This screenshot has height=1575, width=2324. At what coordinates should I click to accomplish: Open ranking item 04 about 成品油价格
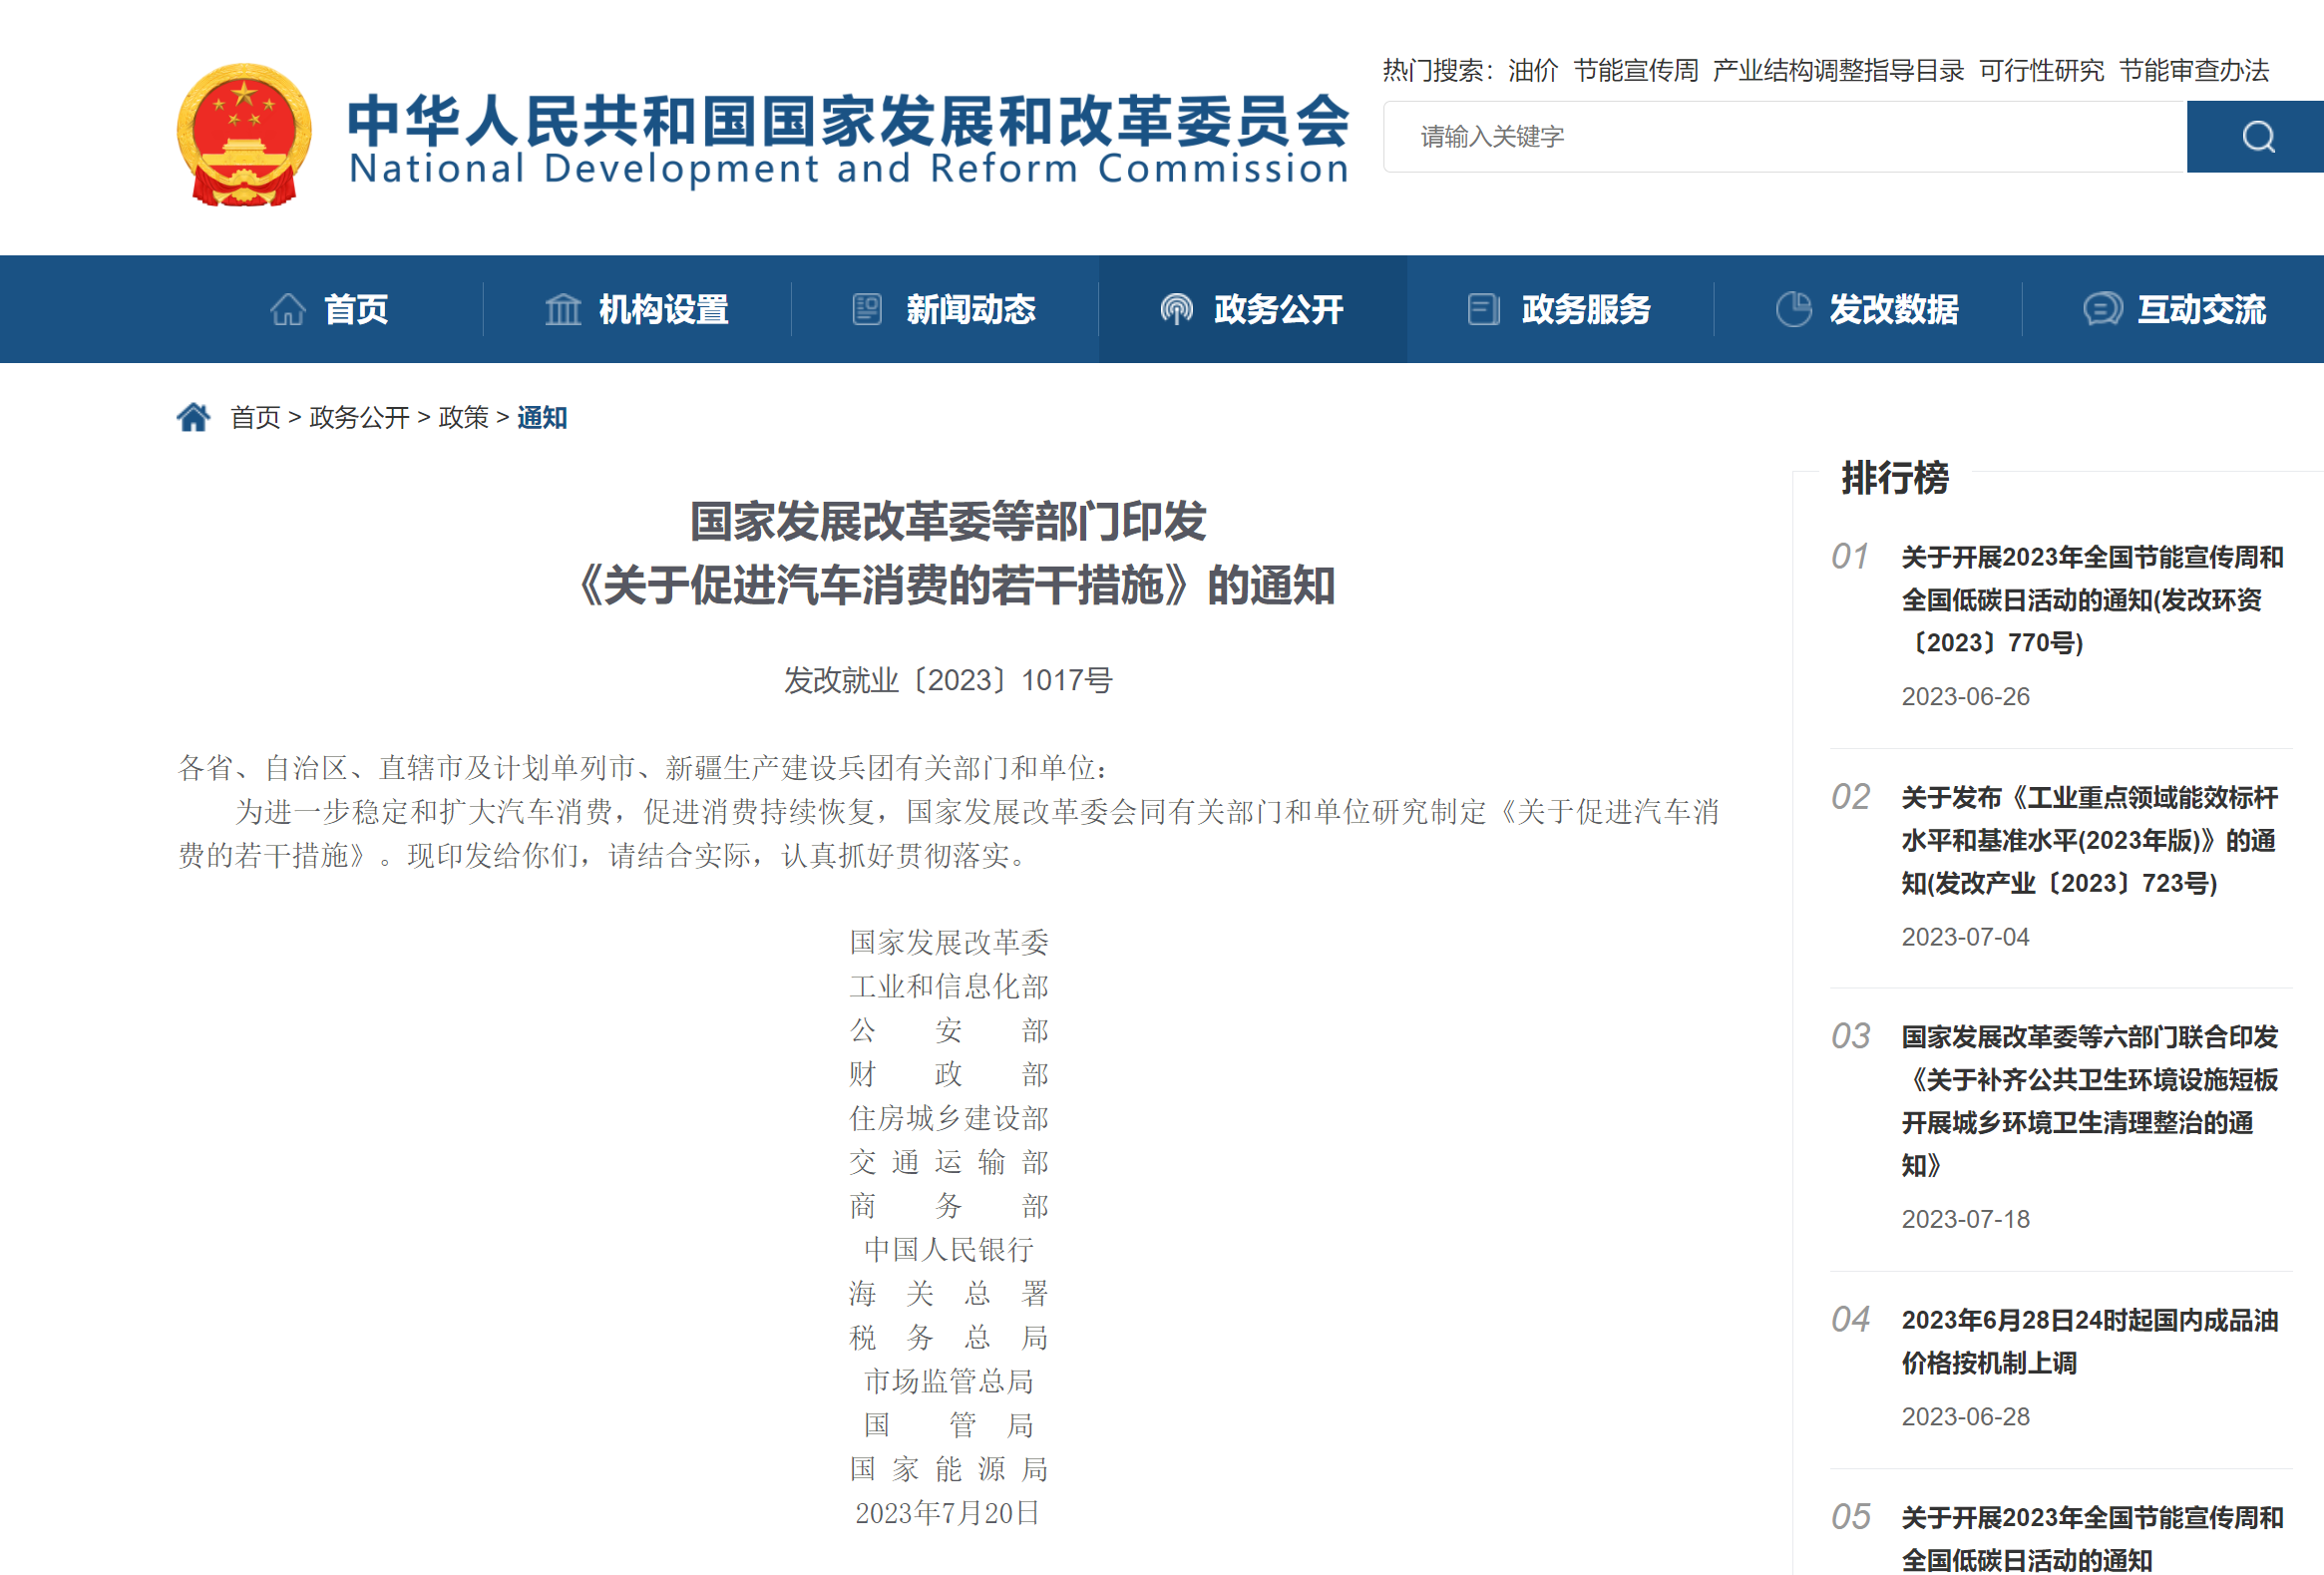[2088, 1341]
